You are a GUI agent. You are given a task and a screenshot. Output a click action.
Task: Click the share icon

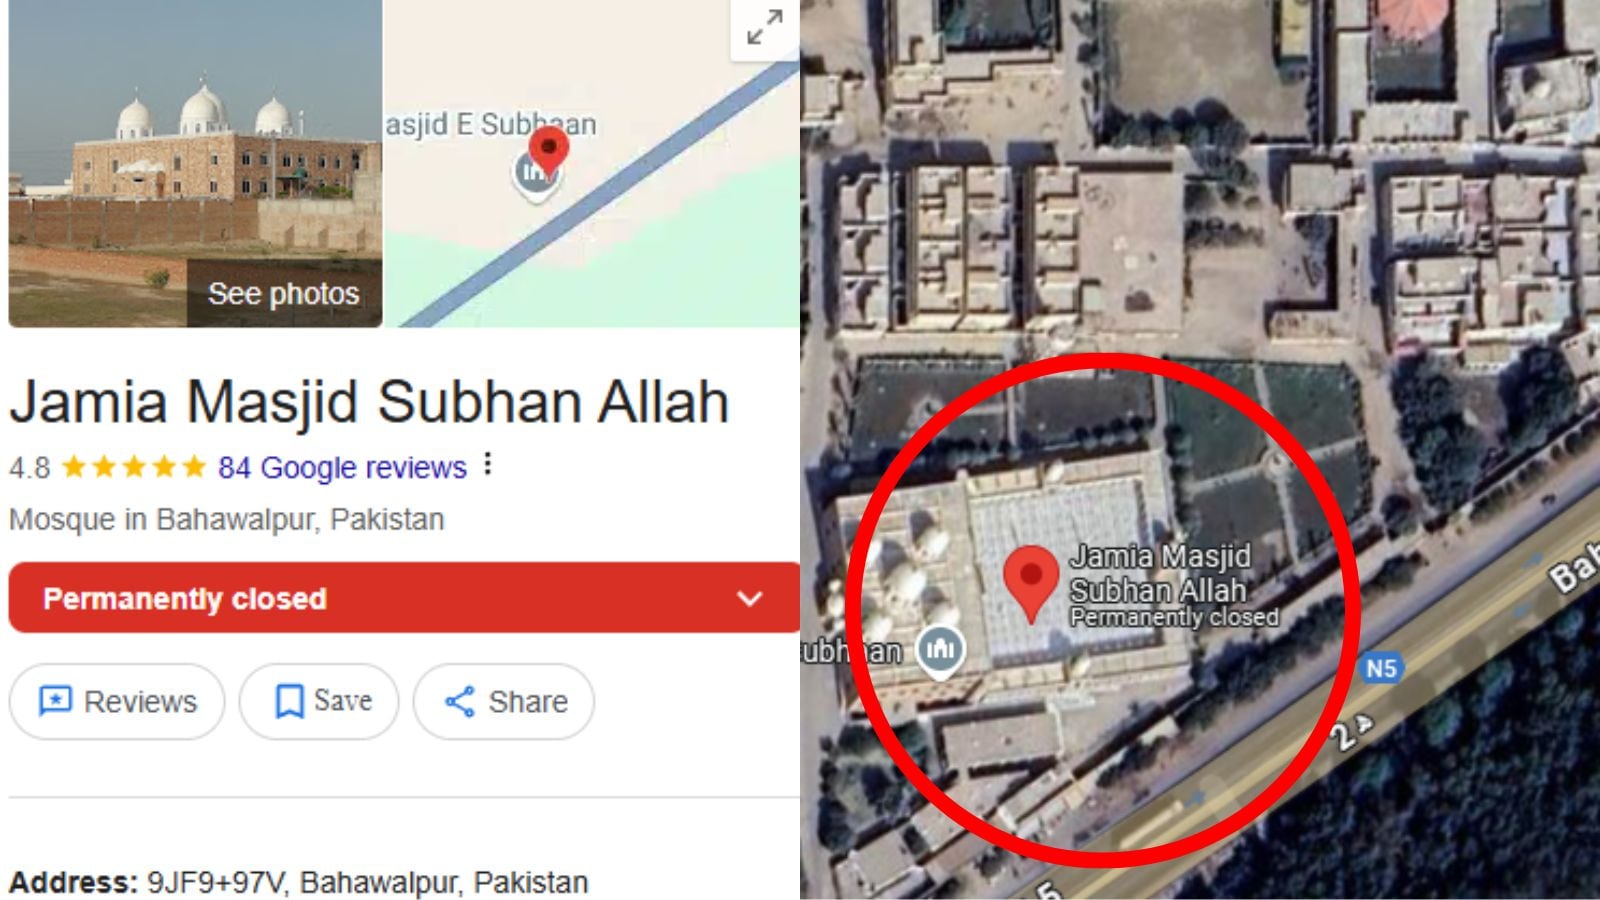(x=459, y=702)
